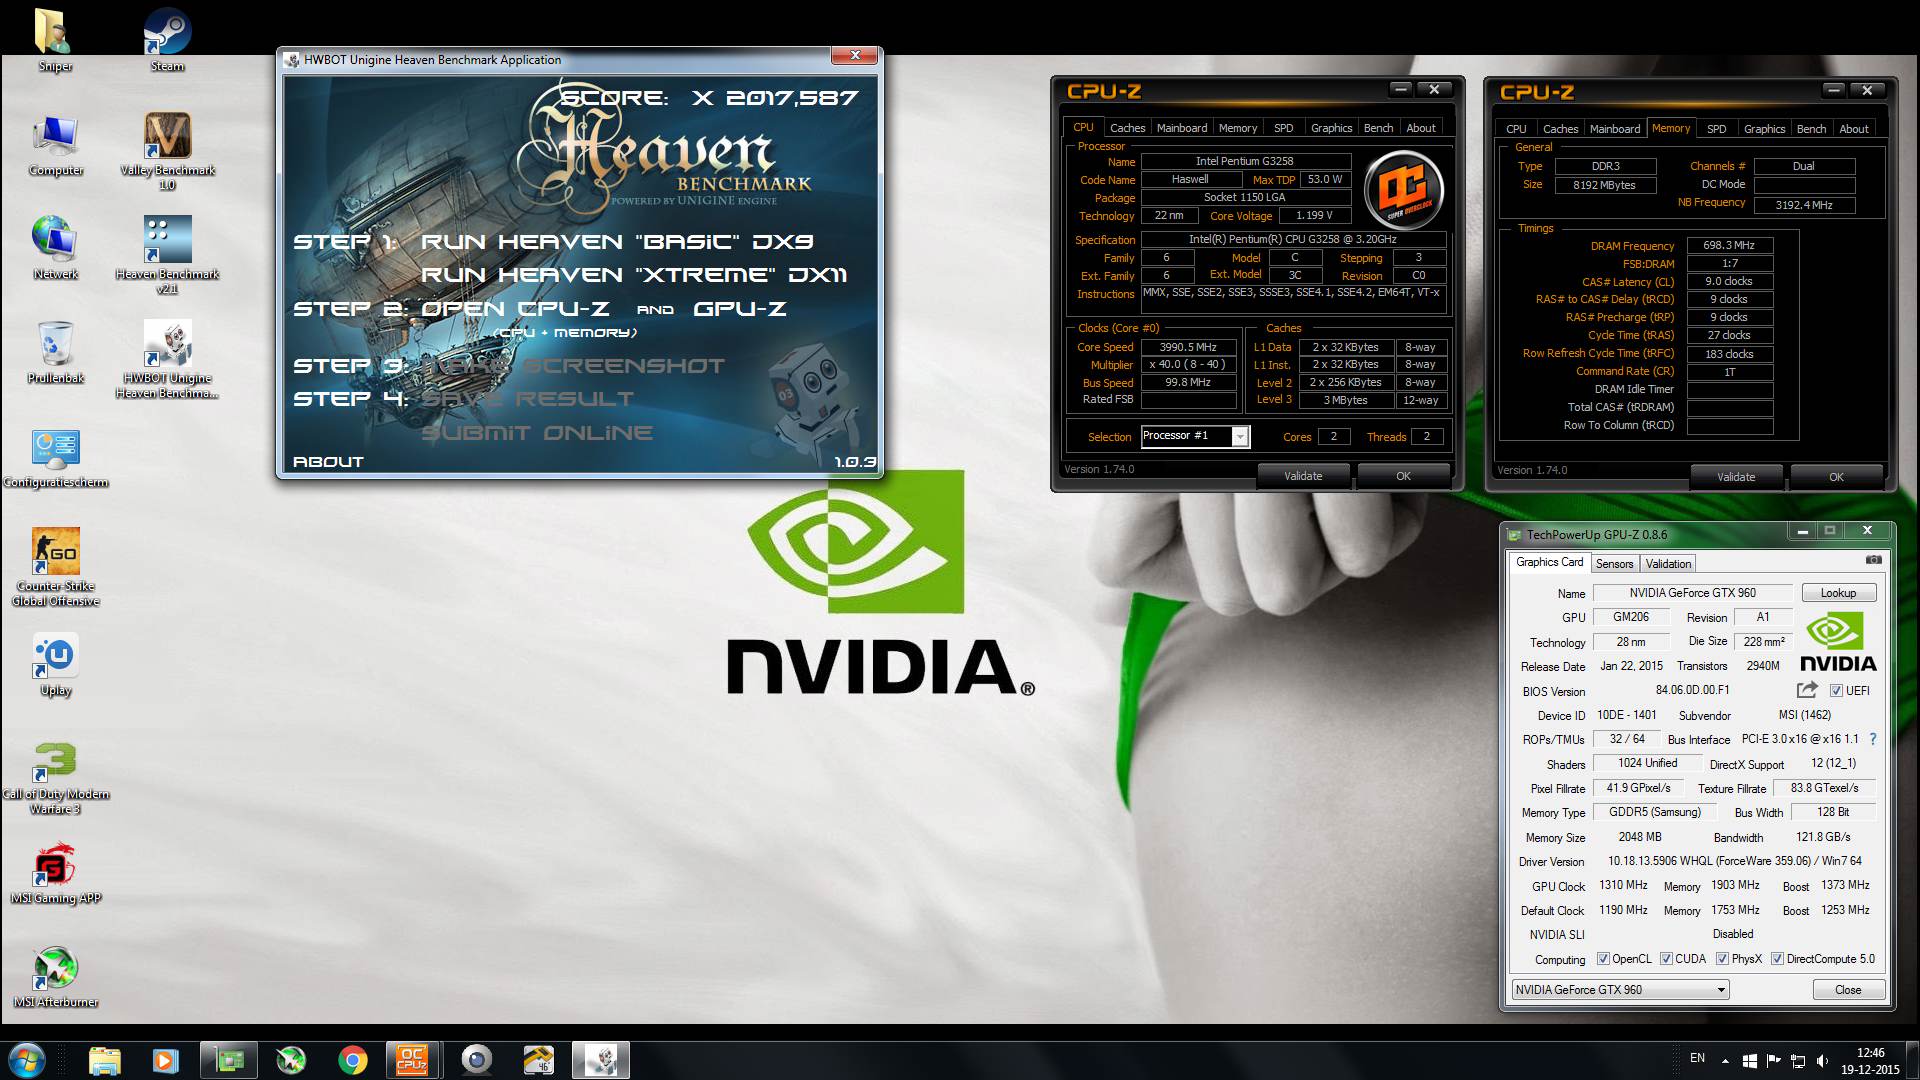
Task: Open Valley Benchmark 1.0 shortcut
Action: pyautogui.click(x=167, y=150)
